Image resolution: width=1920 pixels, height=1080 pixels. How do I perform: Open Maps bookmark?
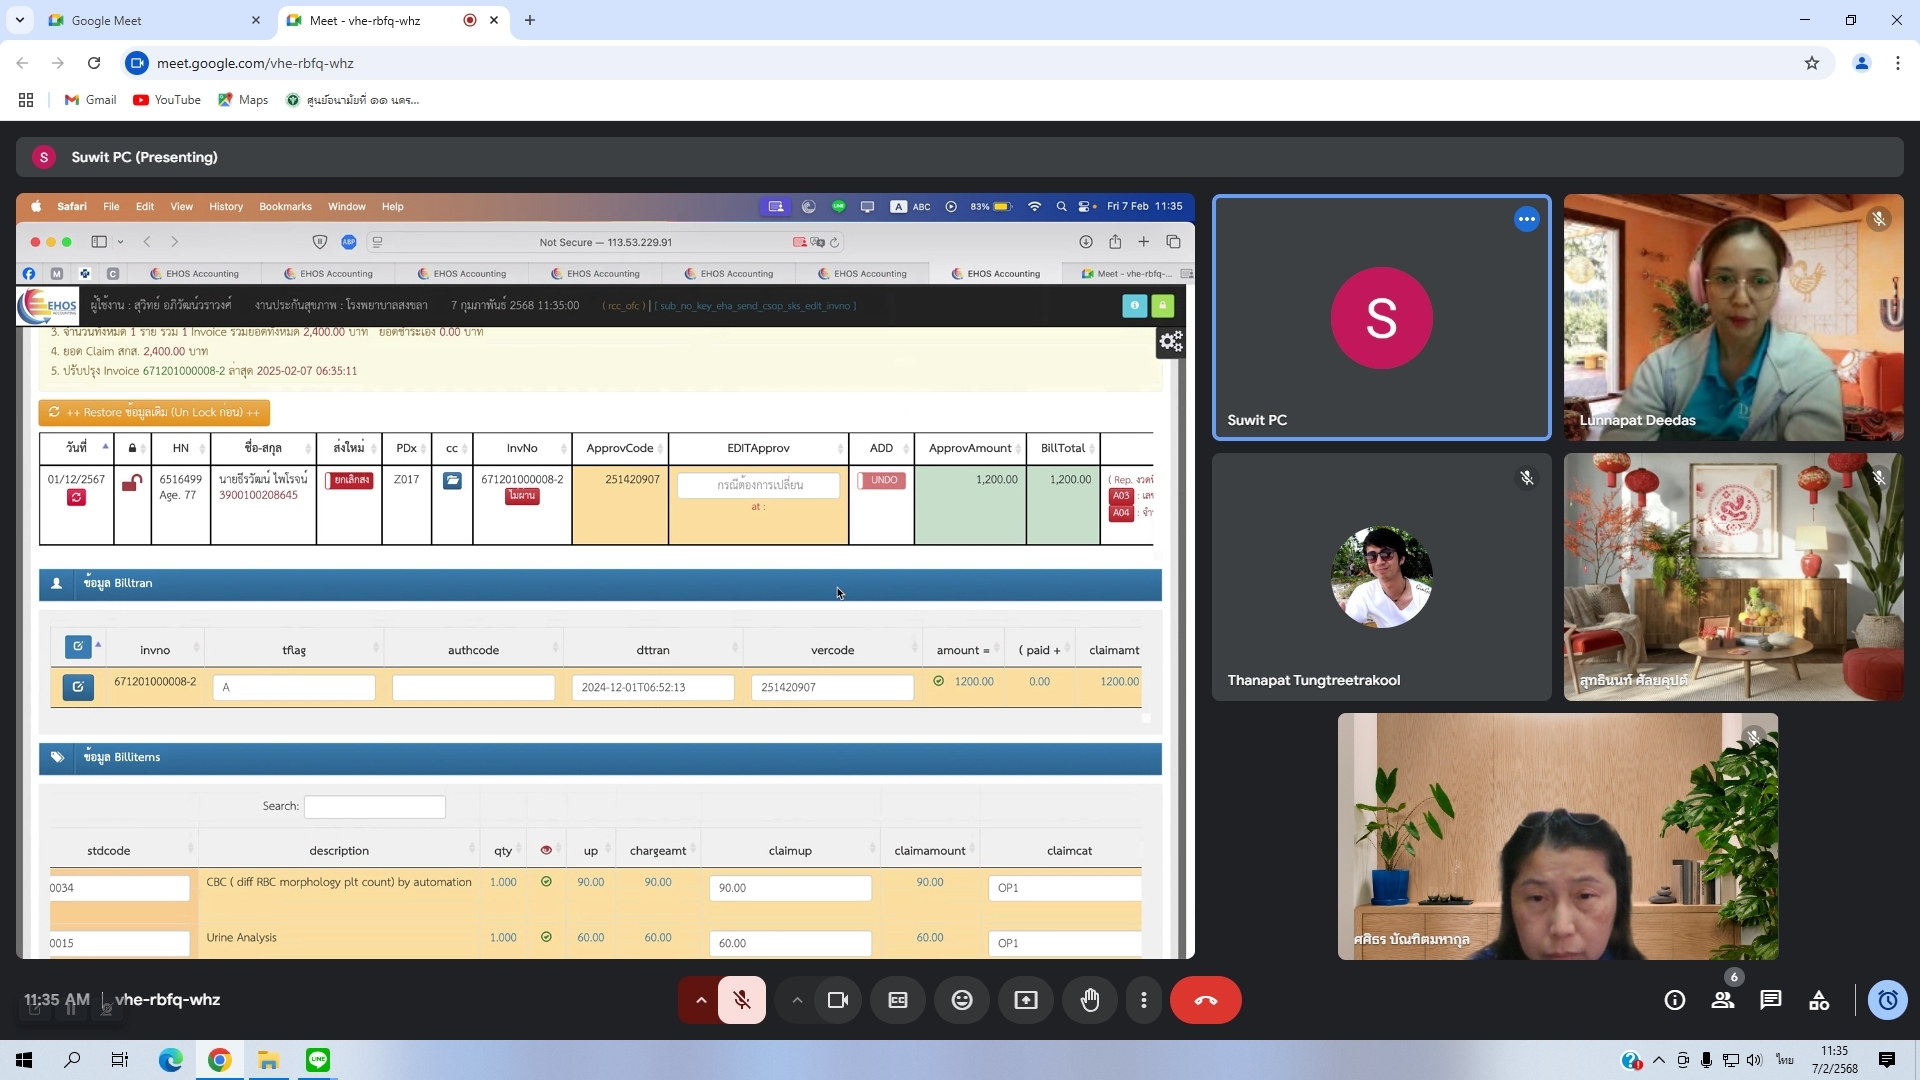[243, 100]
